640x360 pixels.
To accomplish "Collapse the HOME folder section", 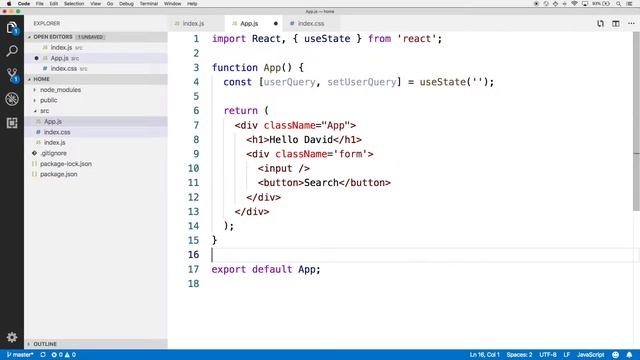I will point(41,79).
